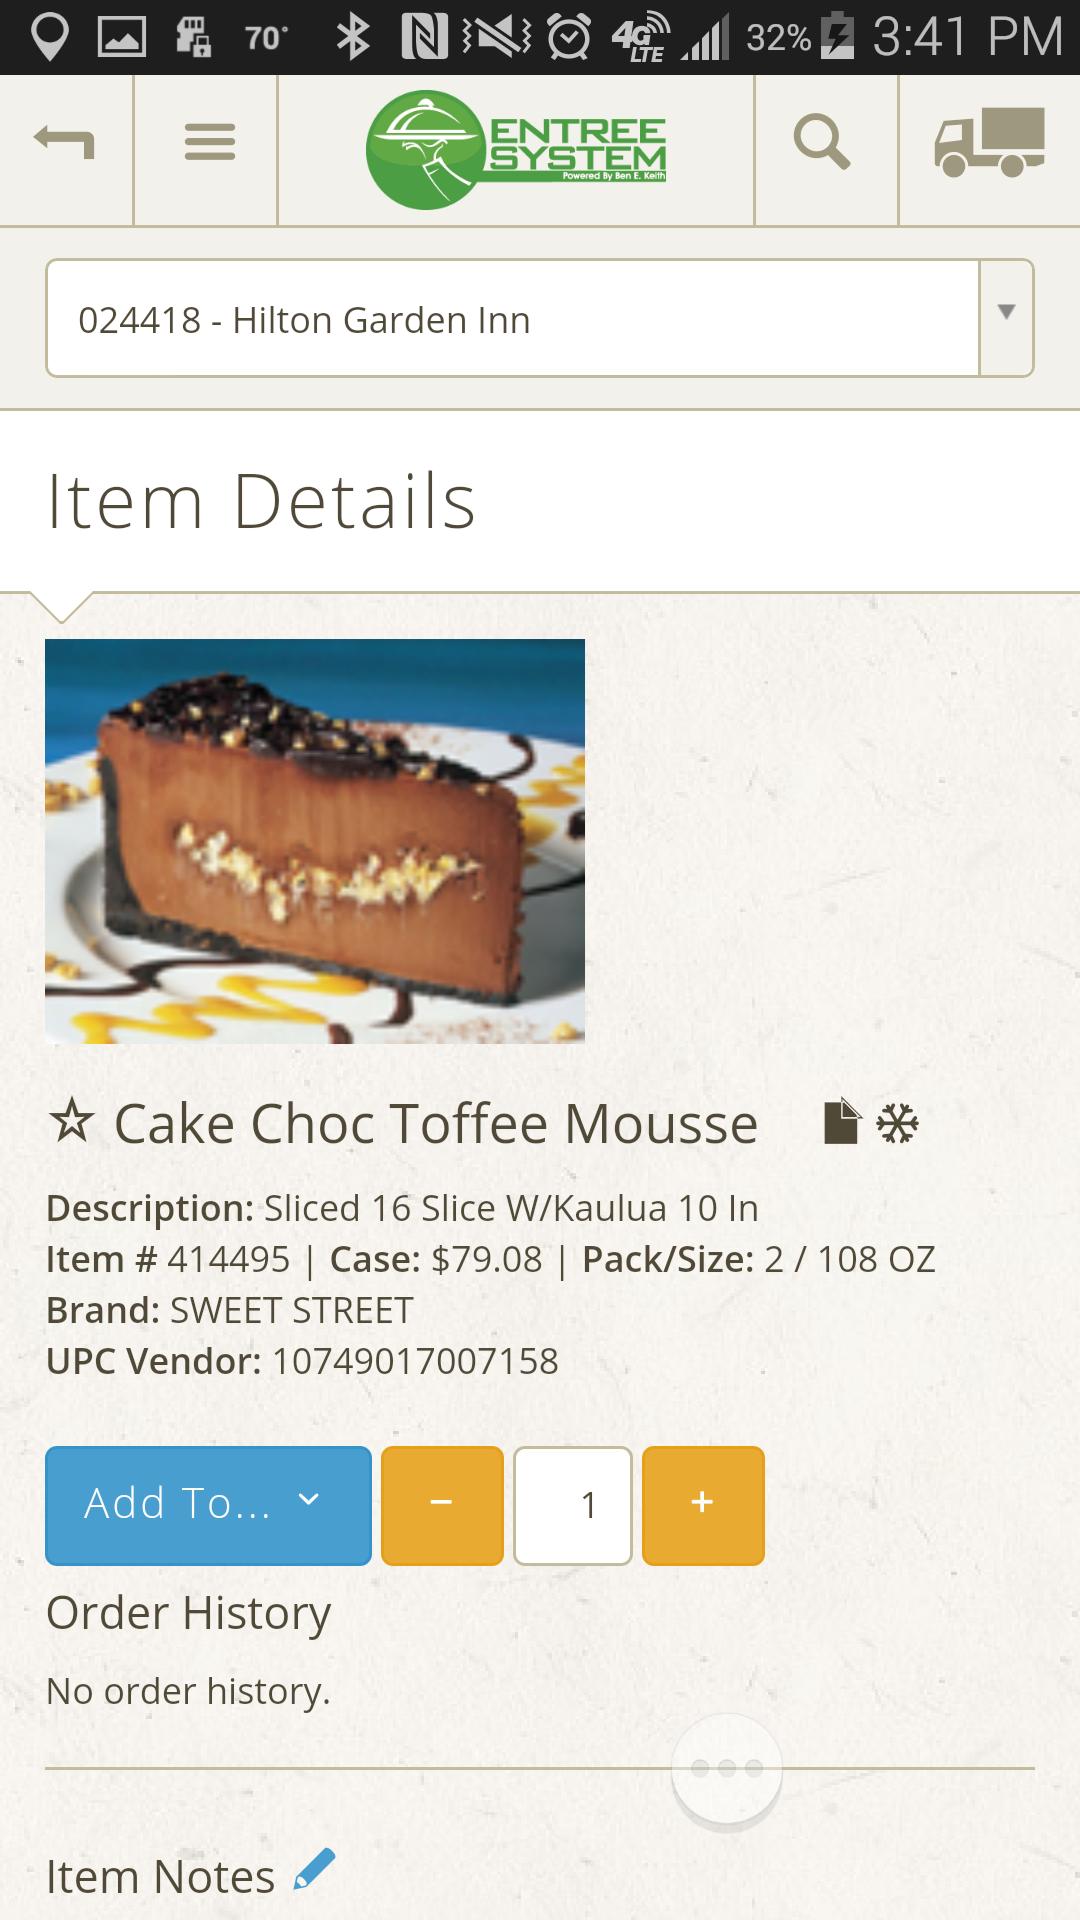Open the hamburger menu

point(209,142)
